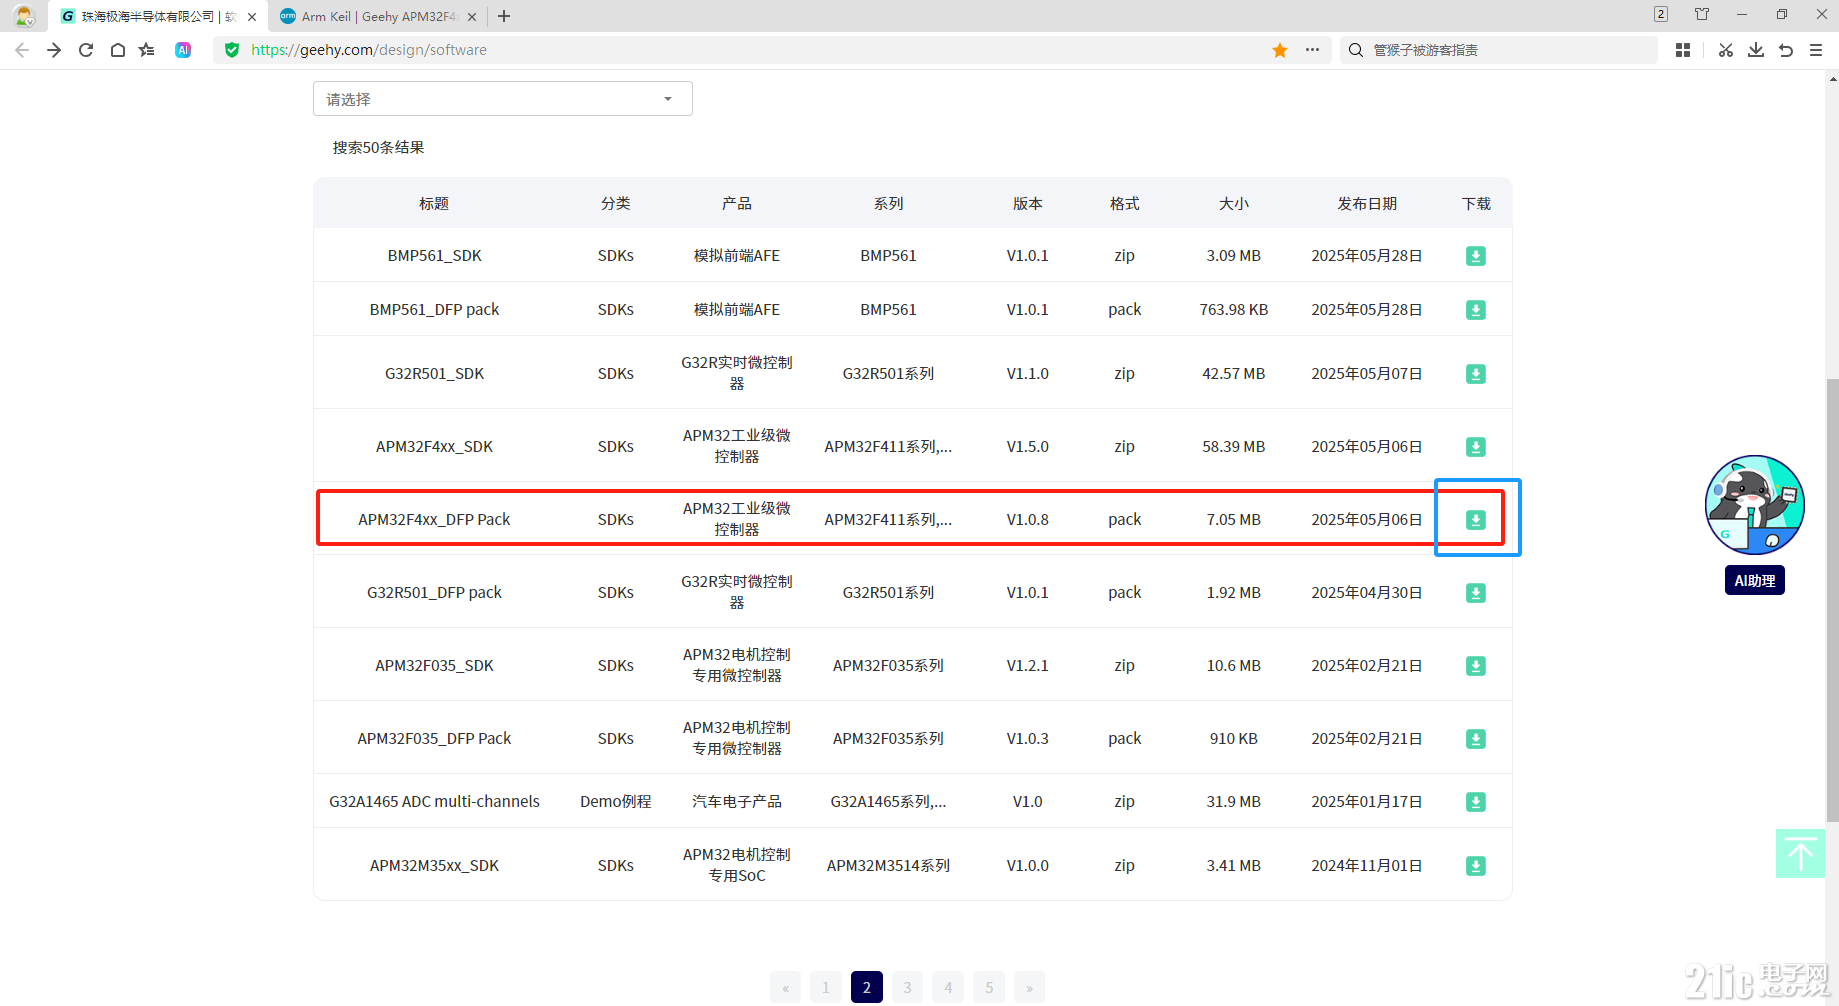Click the 大小 column header
The image size is (1839, 1006).
pyautogui.click(x=1234, y=203)
